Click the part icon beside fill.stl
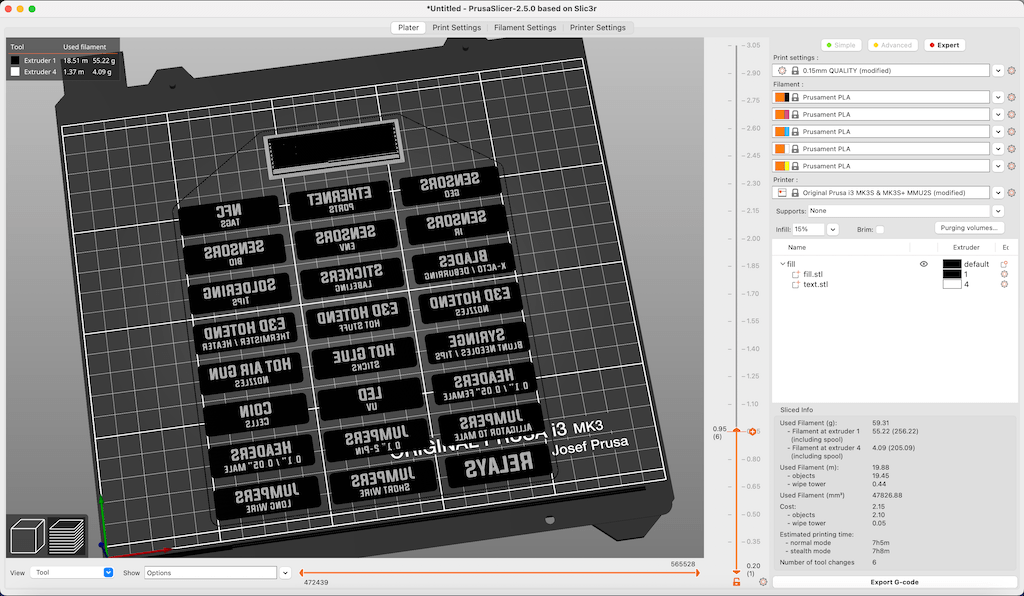 pyautogui.click(x=795, y=275)
